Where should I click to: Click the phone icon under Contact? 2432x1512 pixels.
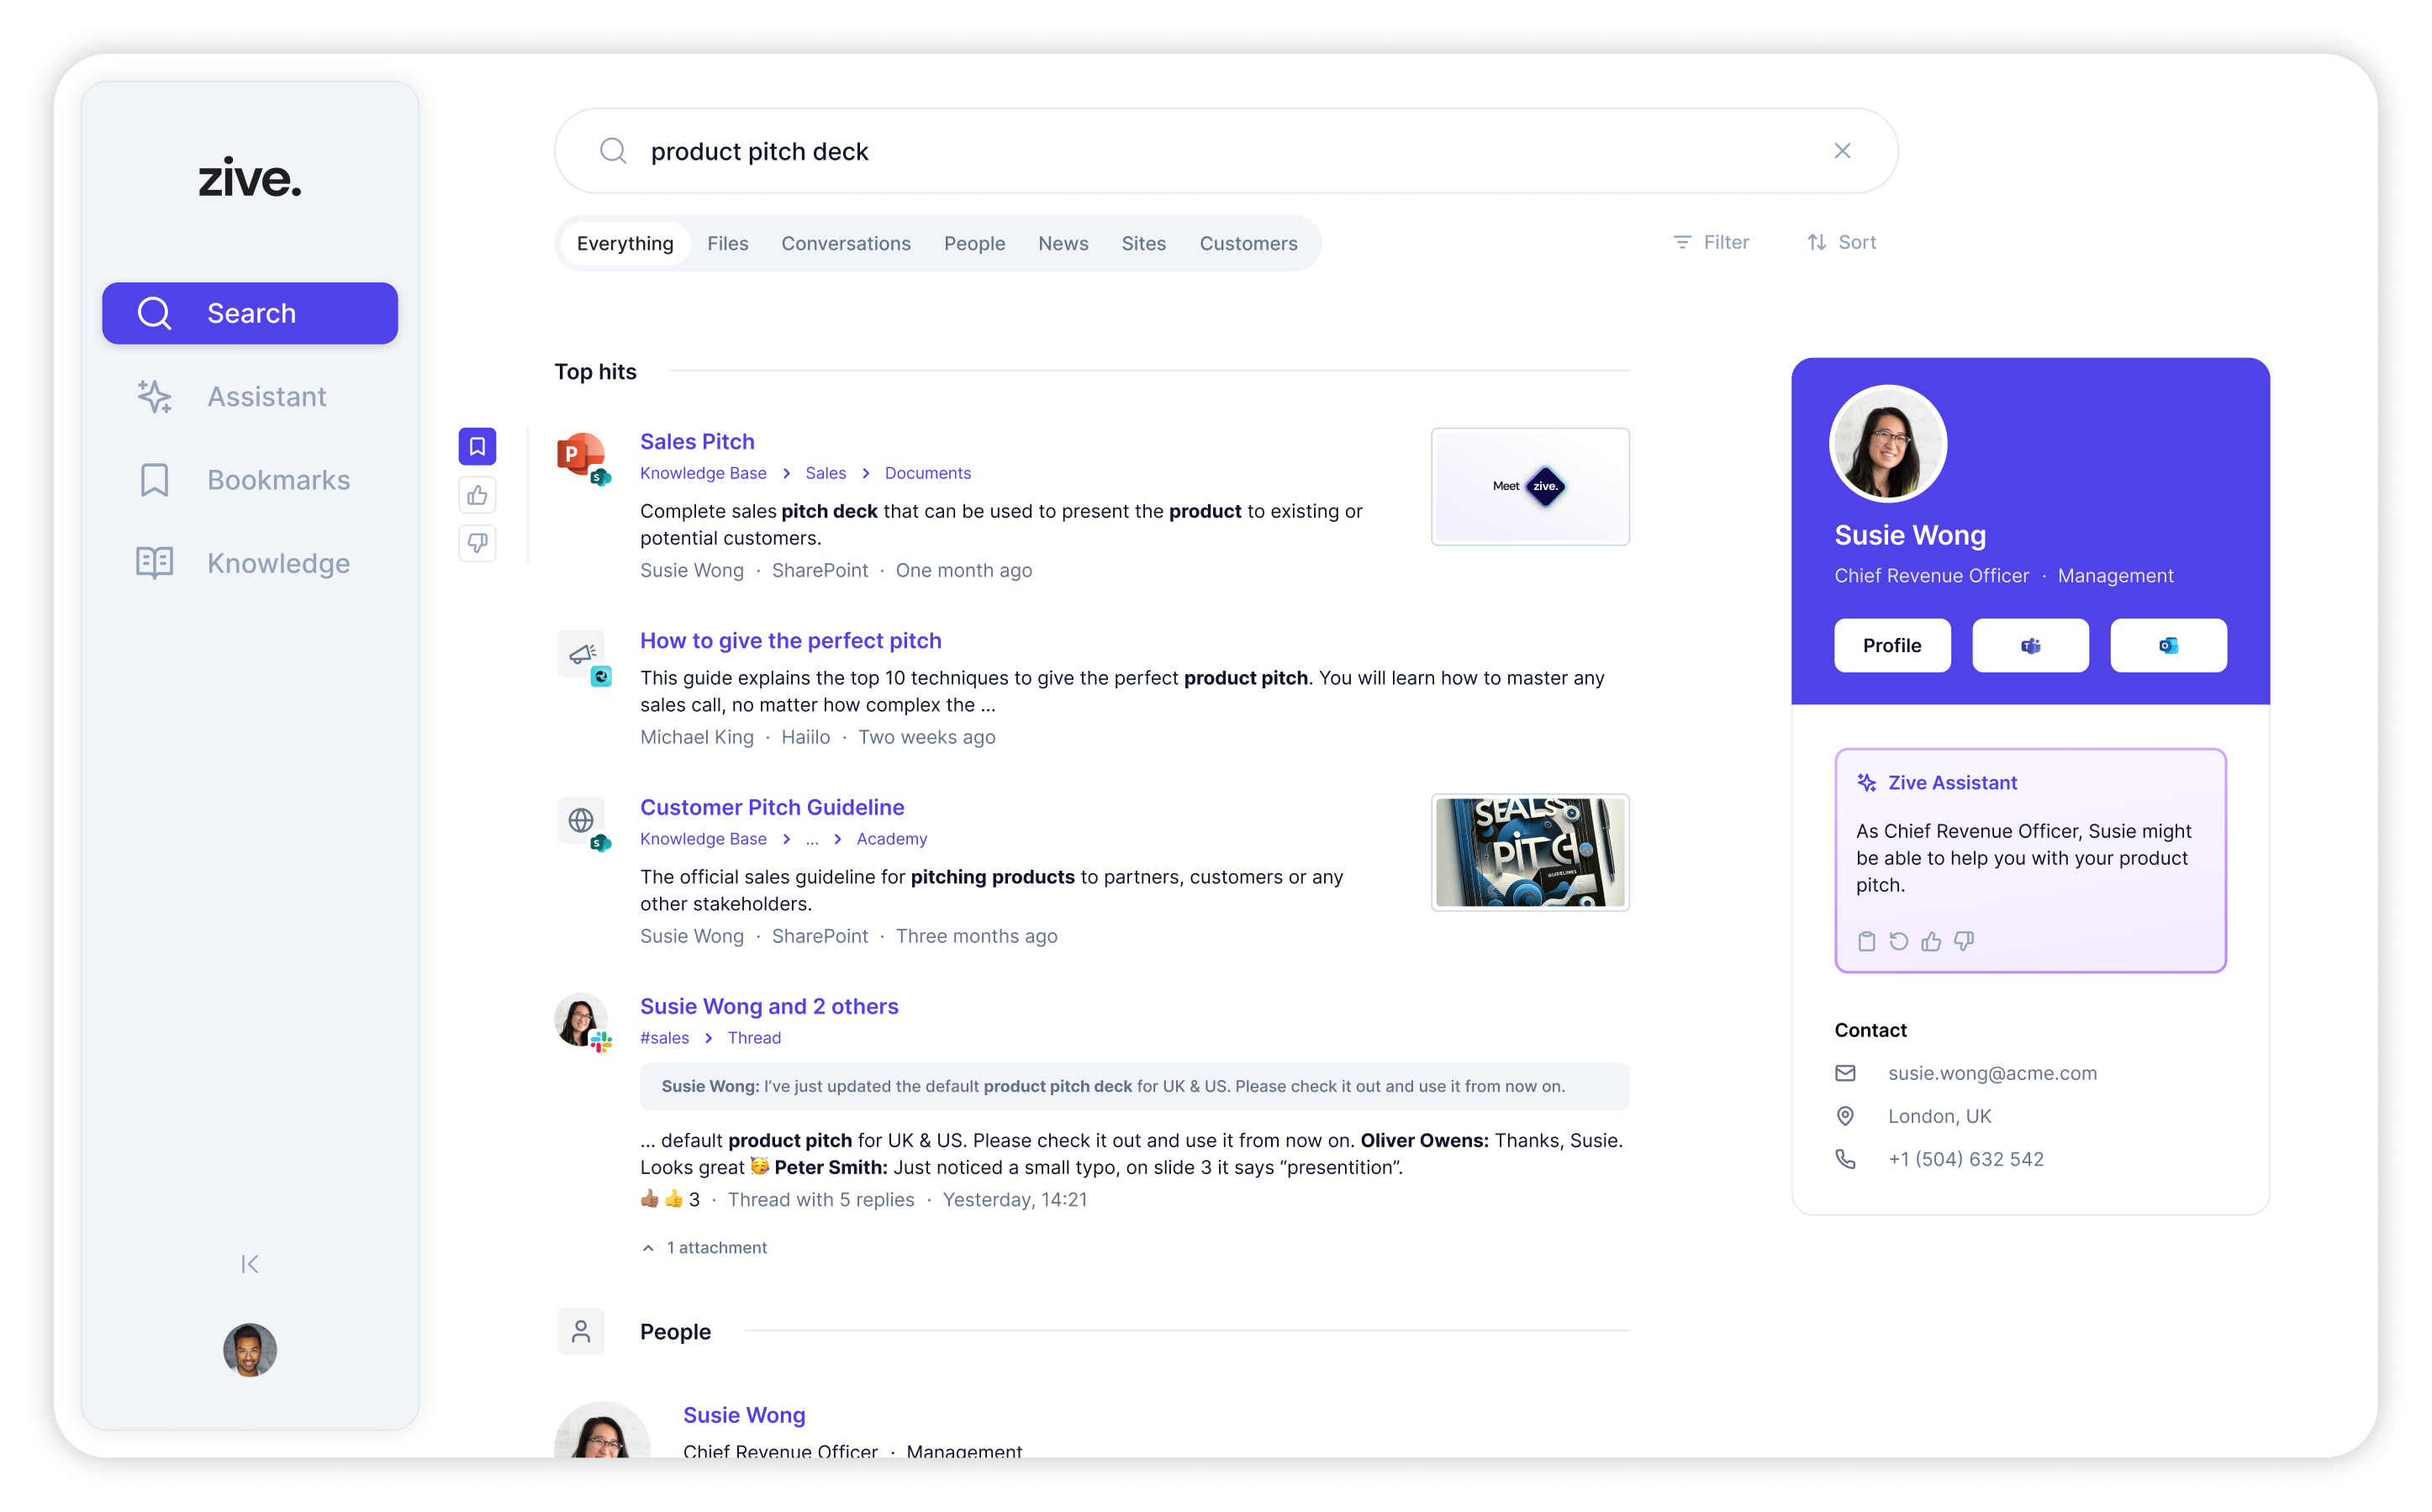pyautogui.click(x=1845, y=1159)
